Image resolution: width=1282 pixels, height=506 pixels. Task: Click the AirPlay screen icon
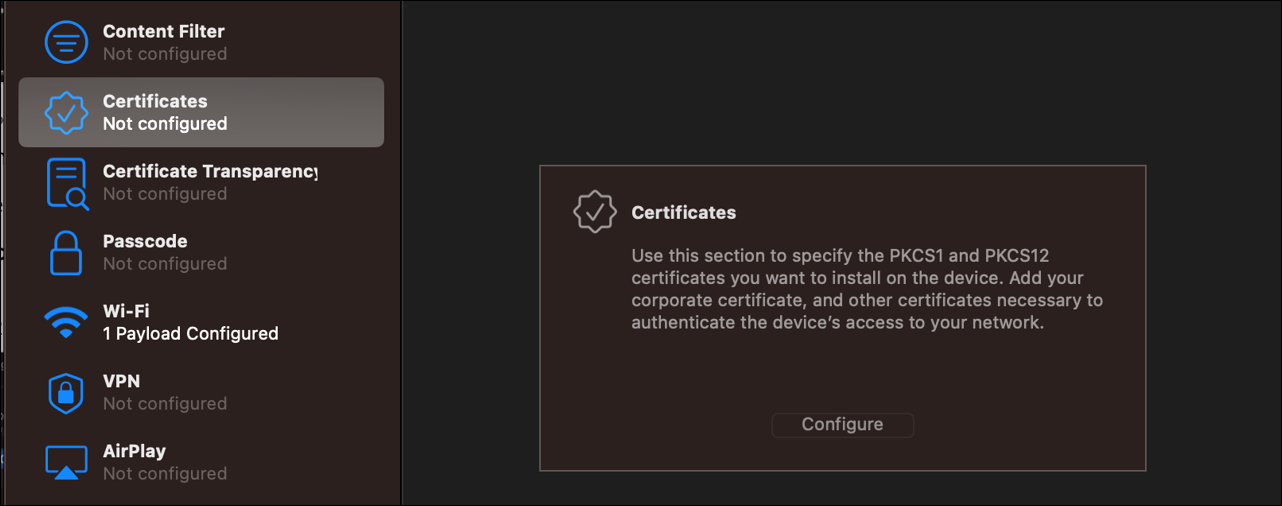[x=66, y=462]
